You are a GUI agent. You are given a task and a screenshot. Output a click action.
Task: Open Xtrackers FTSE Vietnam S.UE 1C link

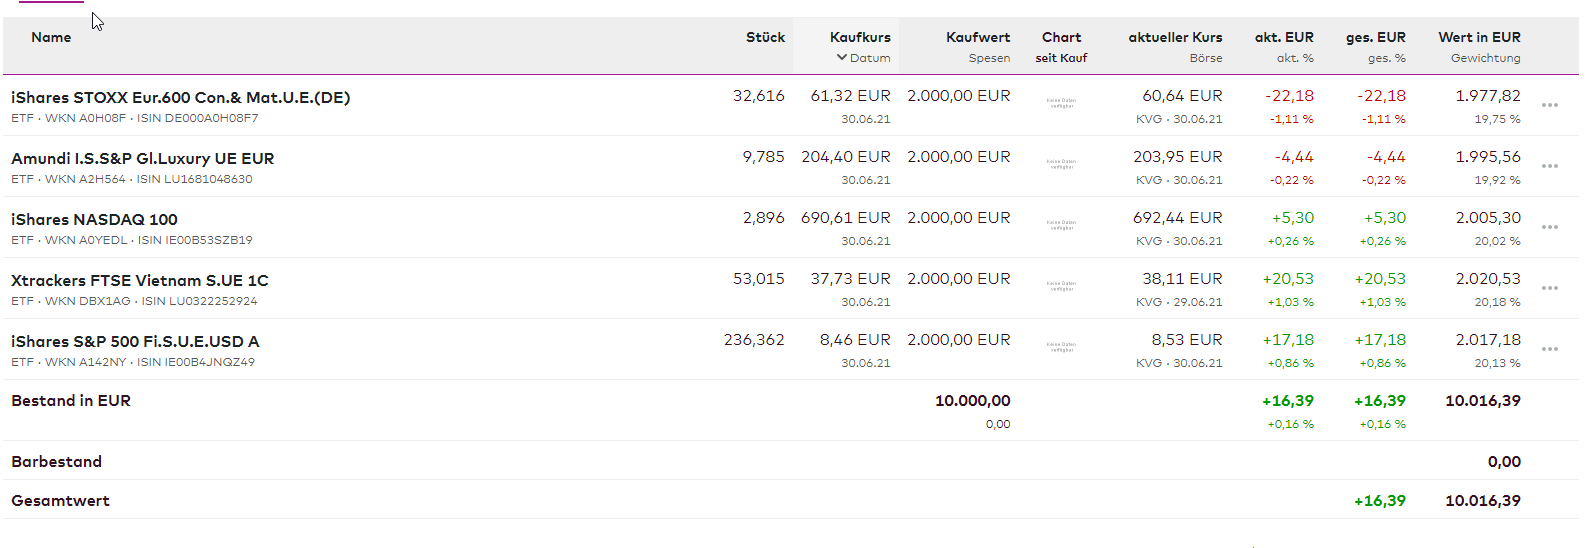click(x=139, y=281)
